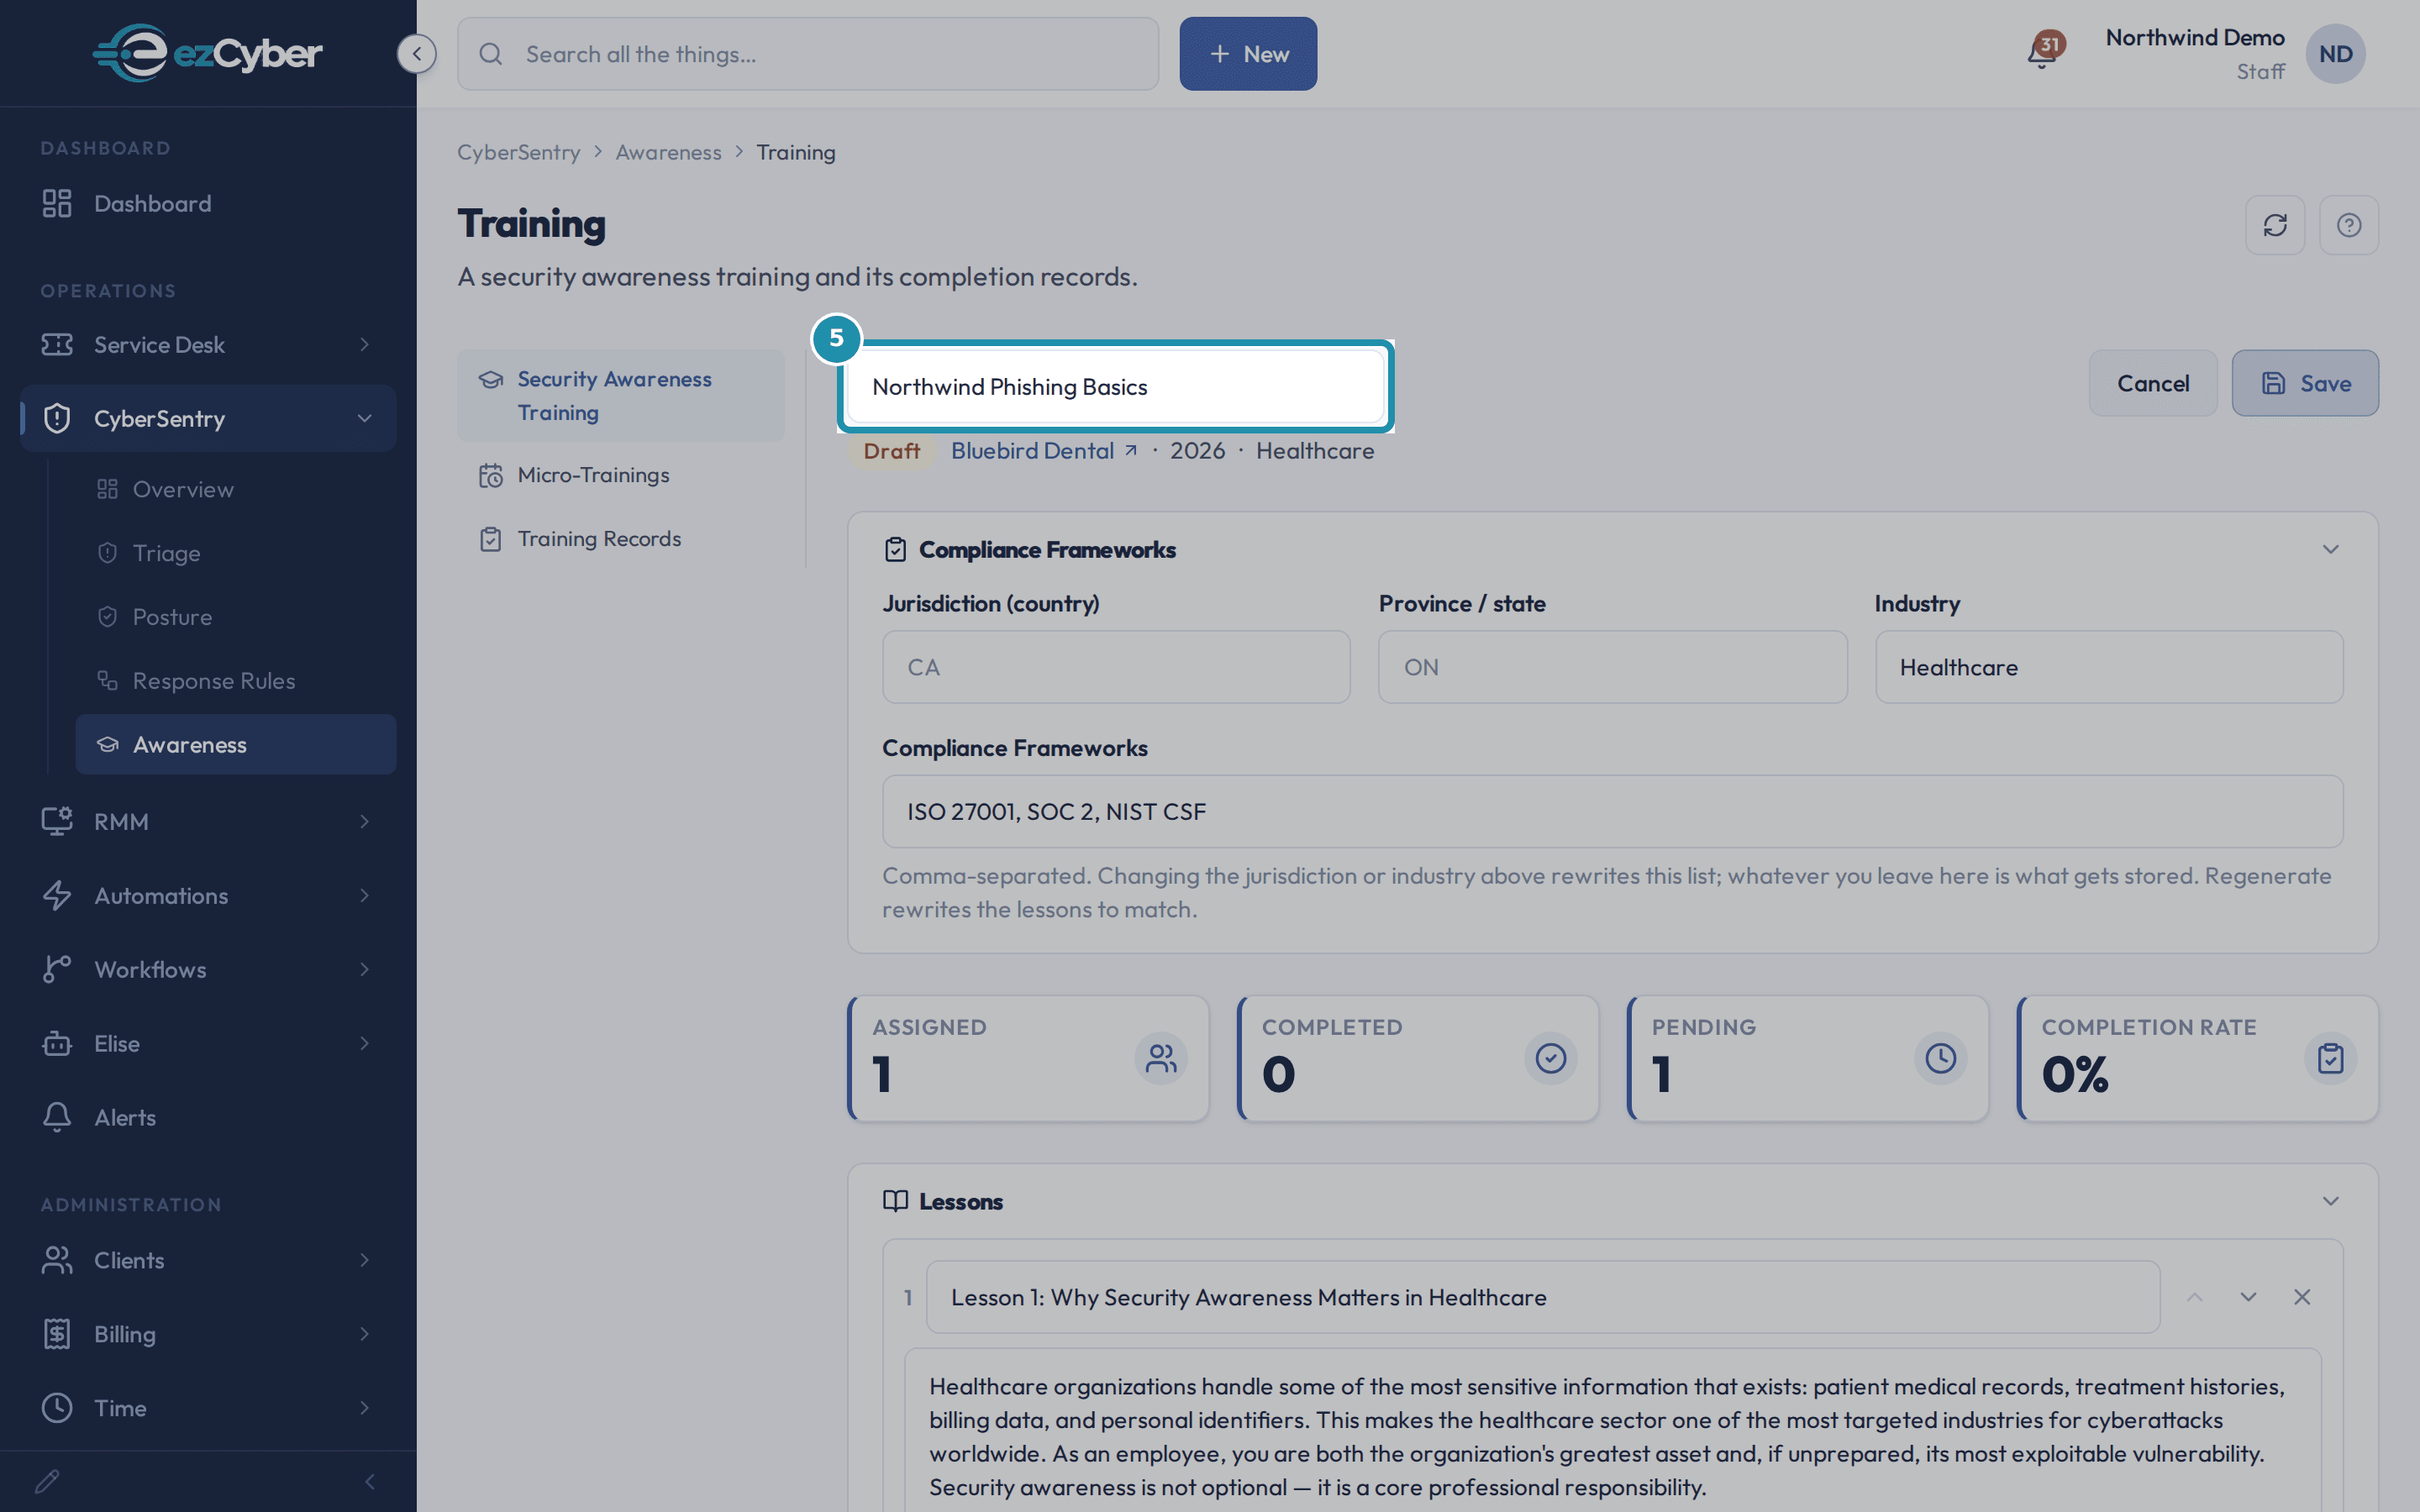Edit the Lesson 1 title field
Image resolution: width=2420 pixels, height=1512 pixels.
point(1542,1297)
